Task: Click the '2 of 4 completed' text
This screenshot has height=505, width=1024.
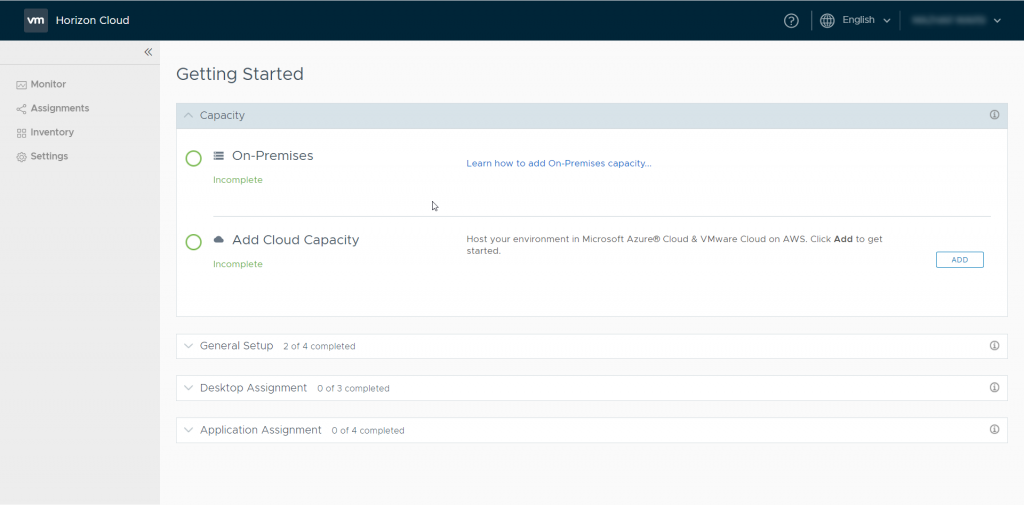Action: tap(319, 347)
